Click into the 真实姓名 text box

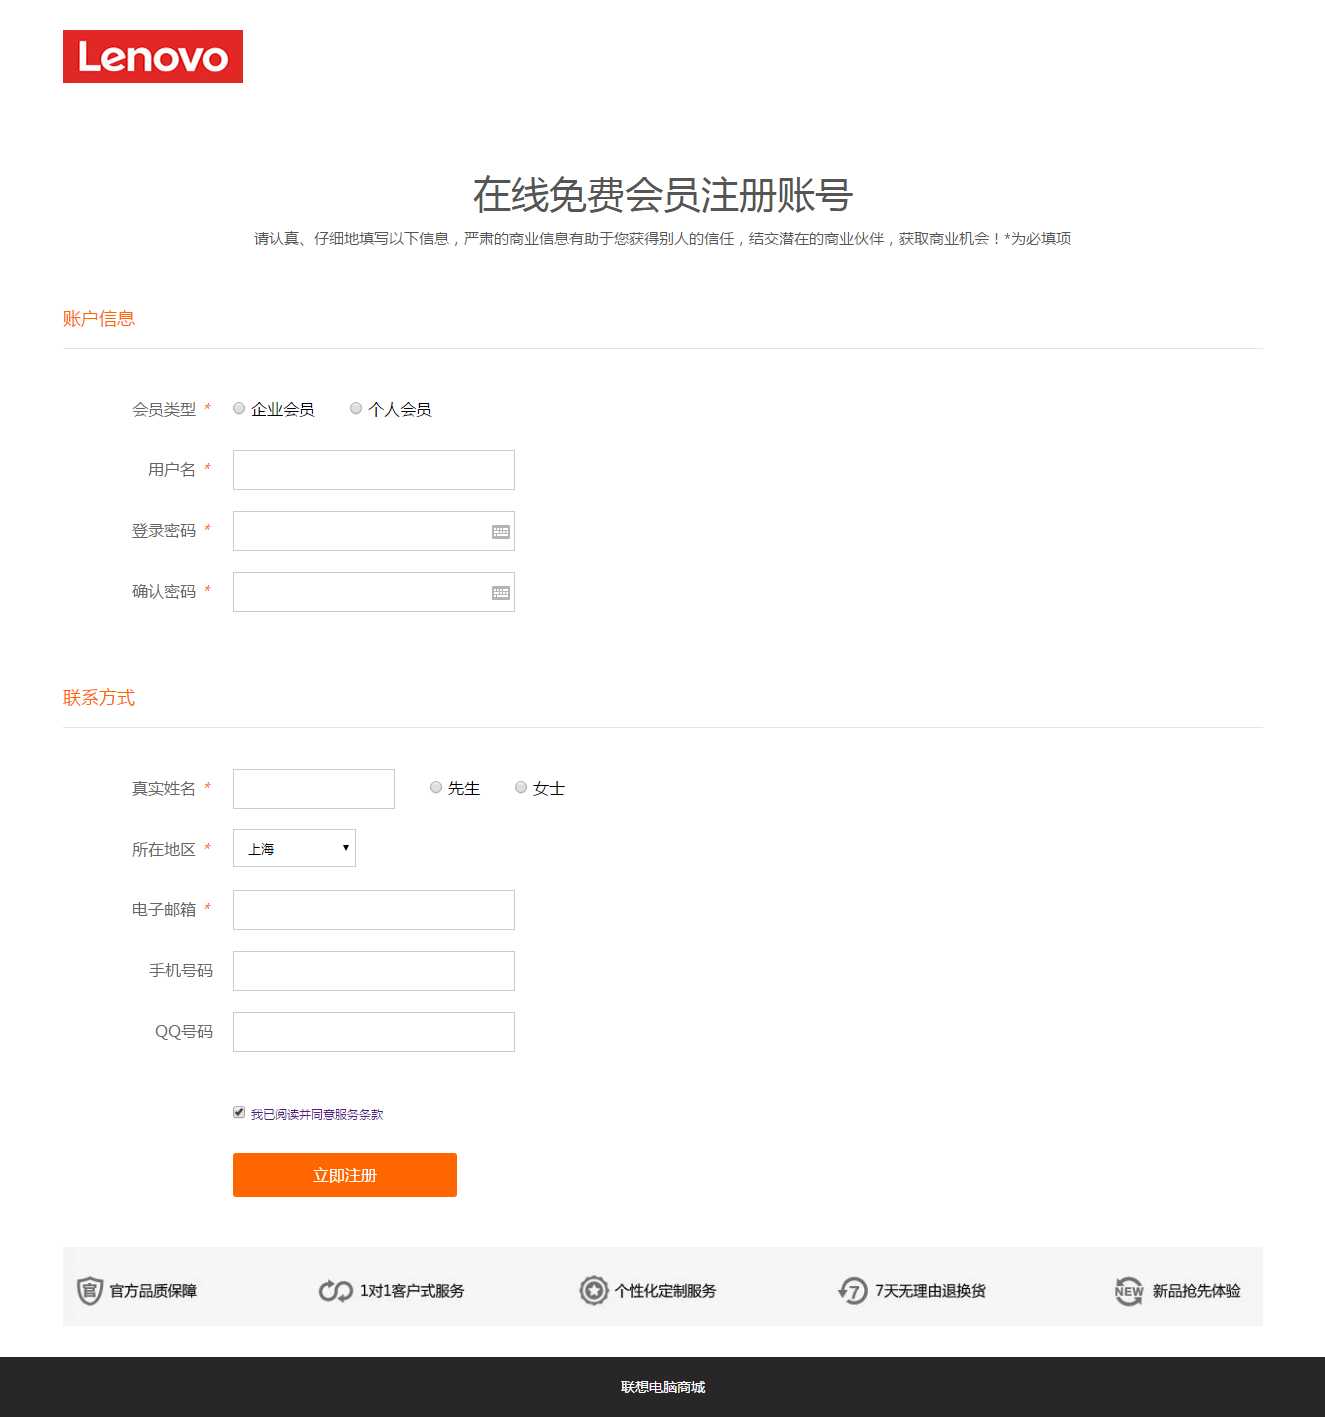click(314, 789)
